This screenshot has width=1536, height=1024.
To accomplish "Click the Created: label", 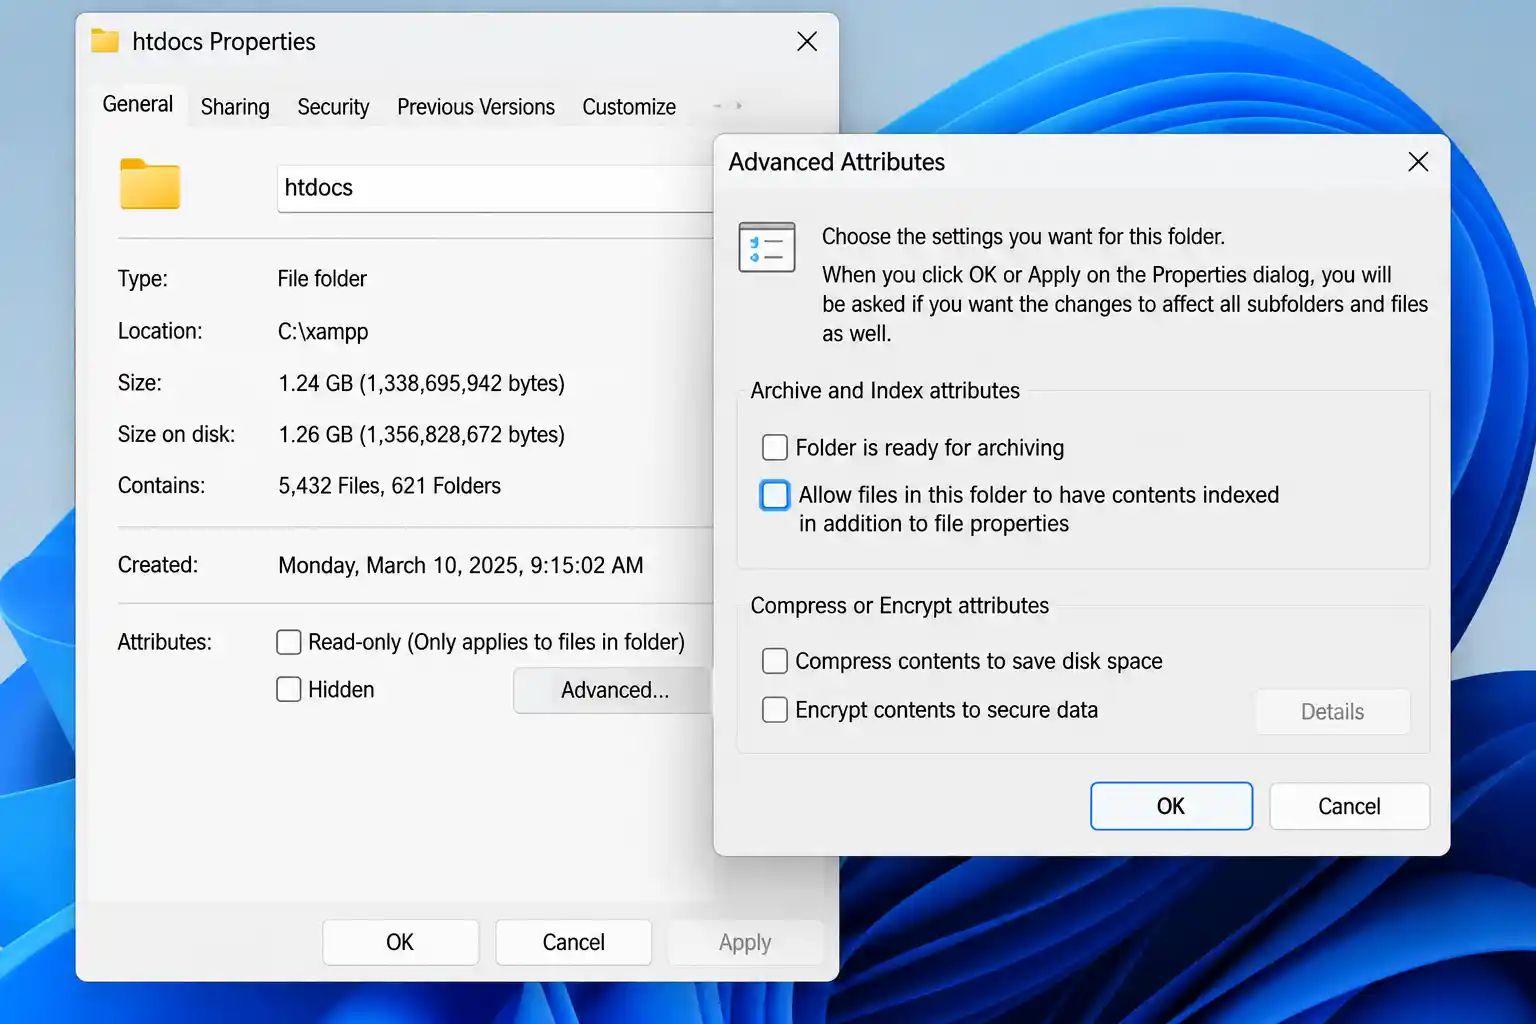I will (x=158, y=564).
